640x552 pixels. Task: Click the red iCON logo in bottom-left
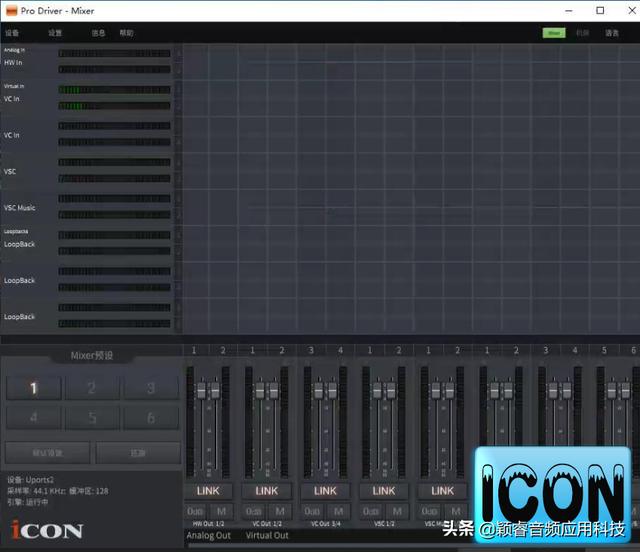(47, 530)
